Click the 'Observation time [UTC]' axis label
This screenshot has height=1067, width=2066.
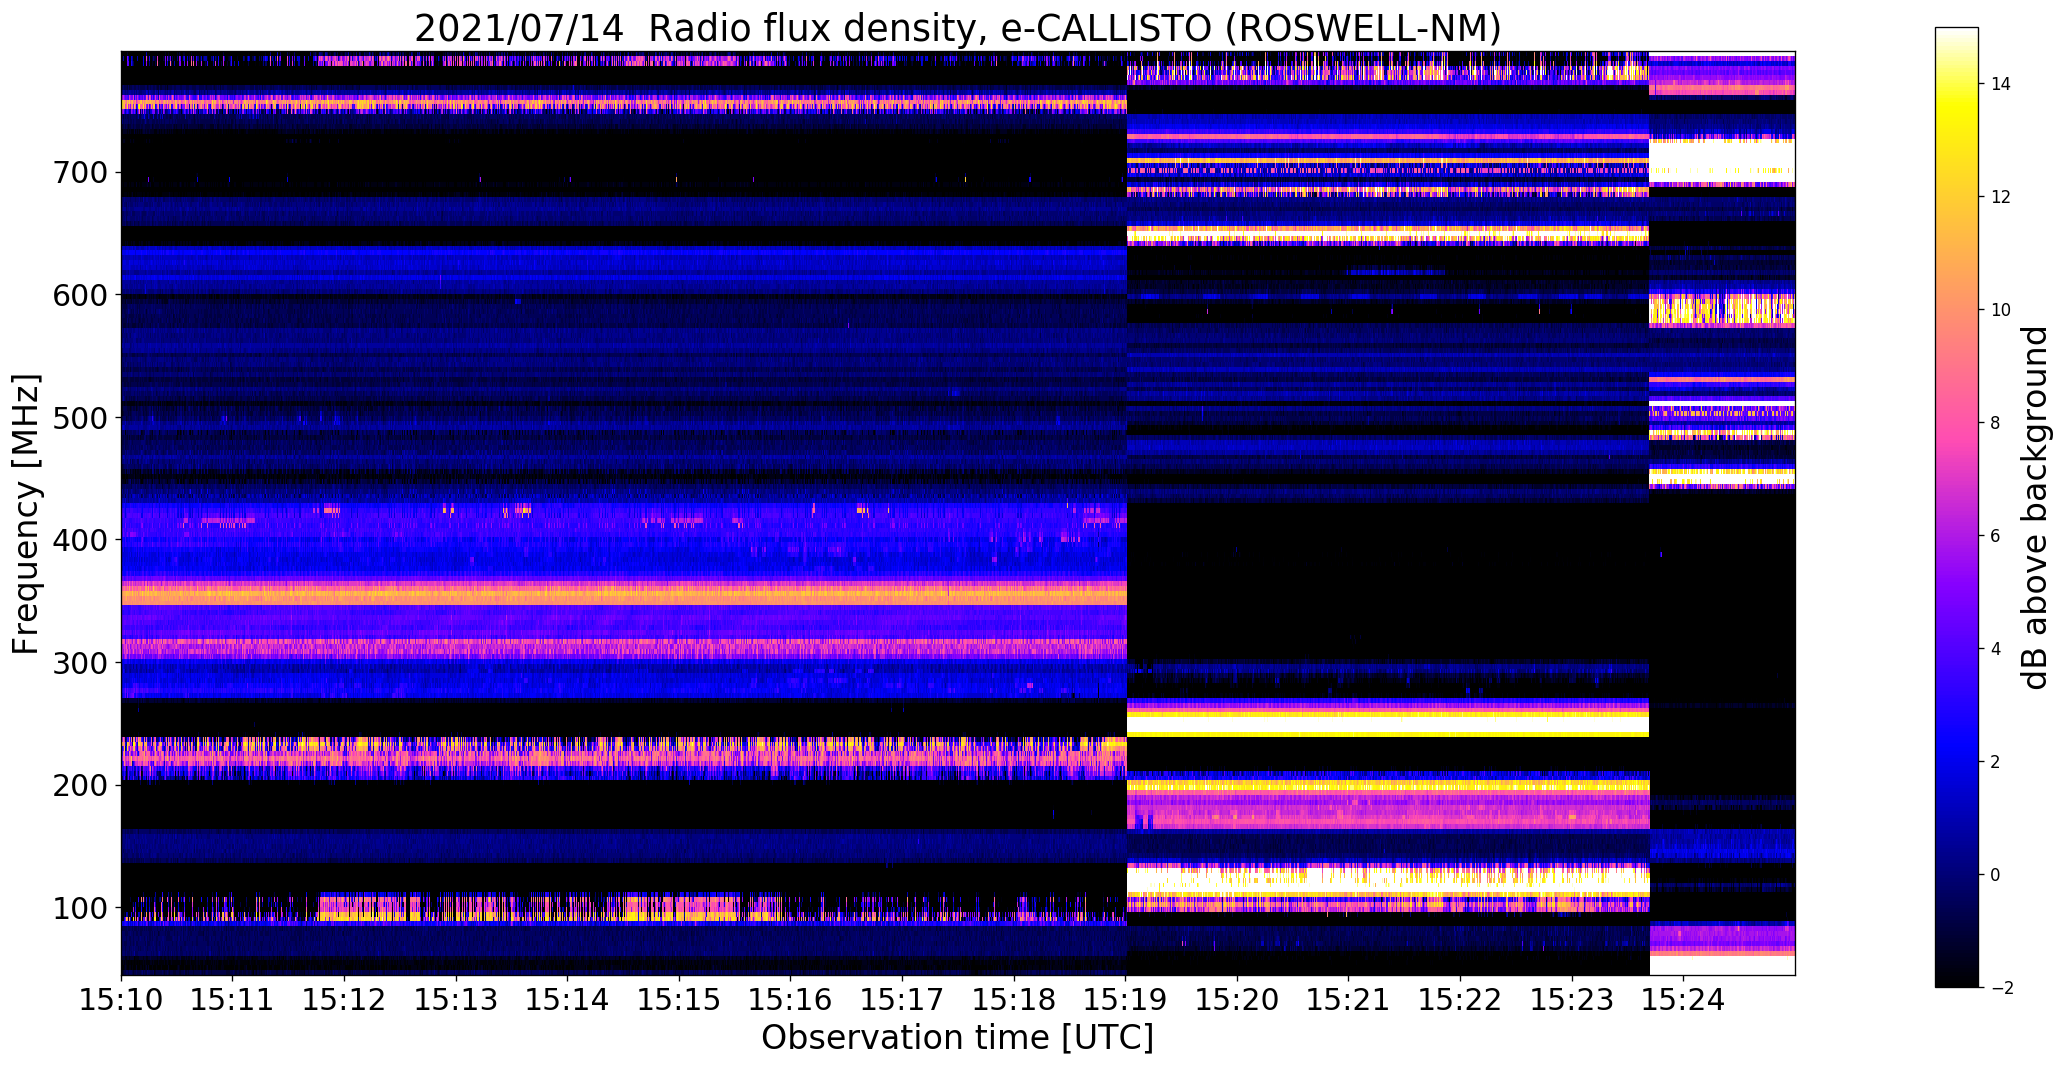(x=958, y=1038)
